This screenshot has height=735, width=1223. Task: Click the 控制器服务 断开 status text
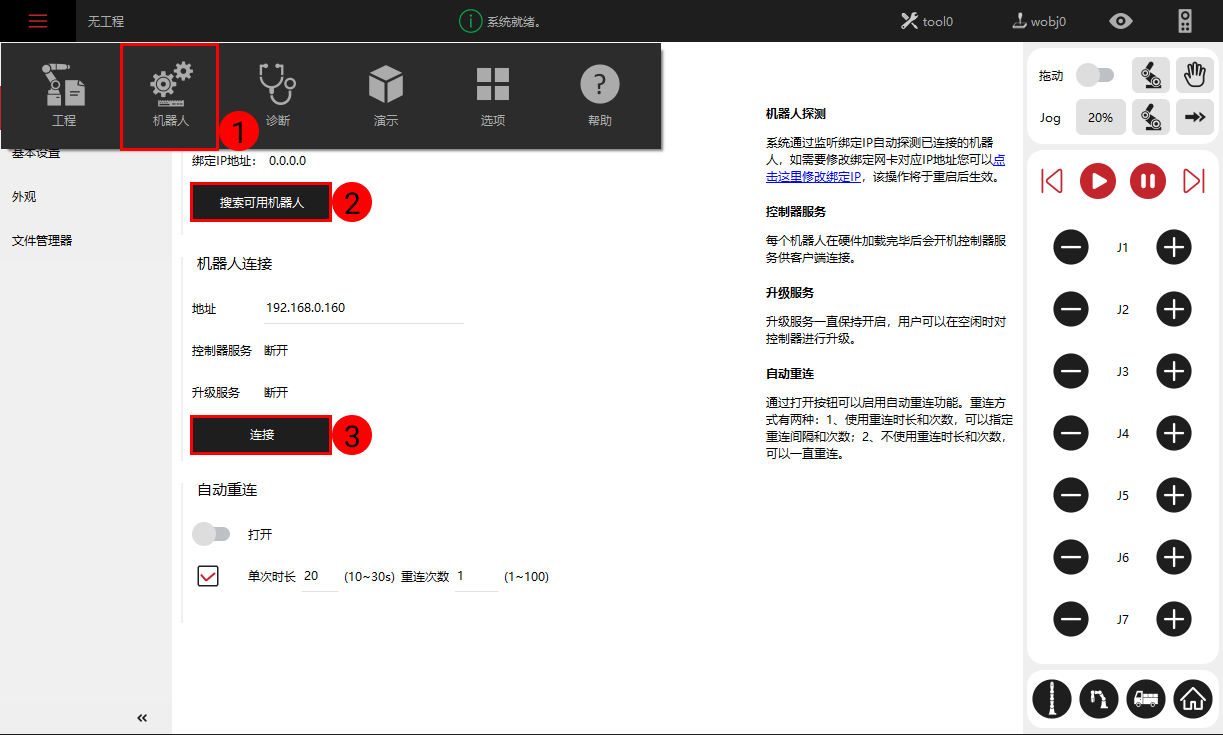pos(276,350)
